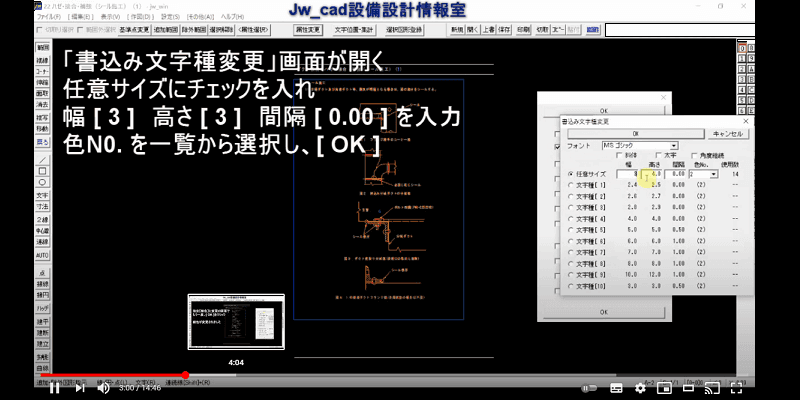Click the 基準点変更 button
The height and width of the screenshot is (400, 800).
click(x=134, y=30)
